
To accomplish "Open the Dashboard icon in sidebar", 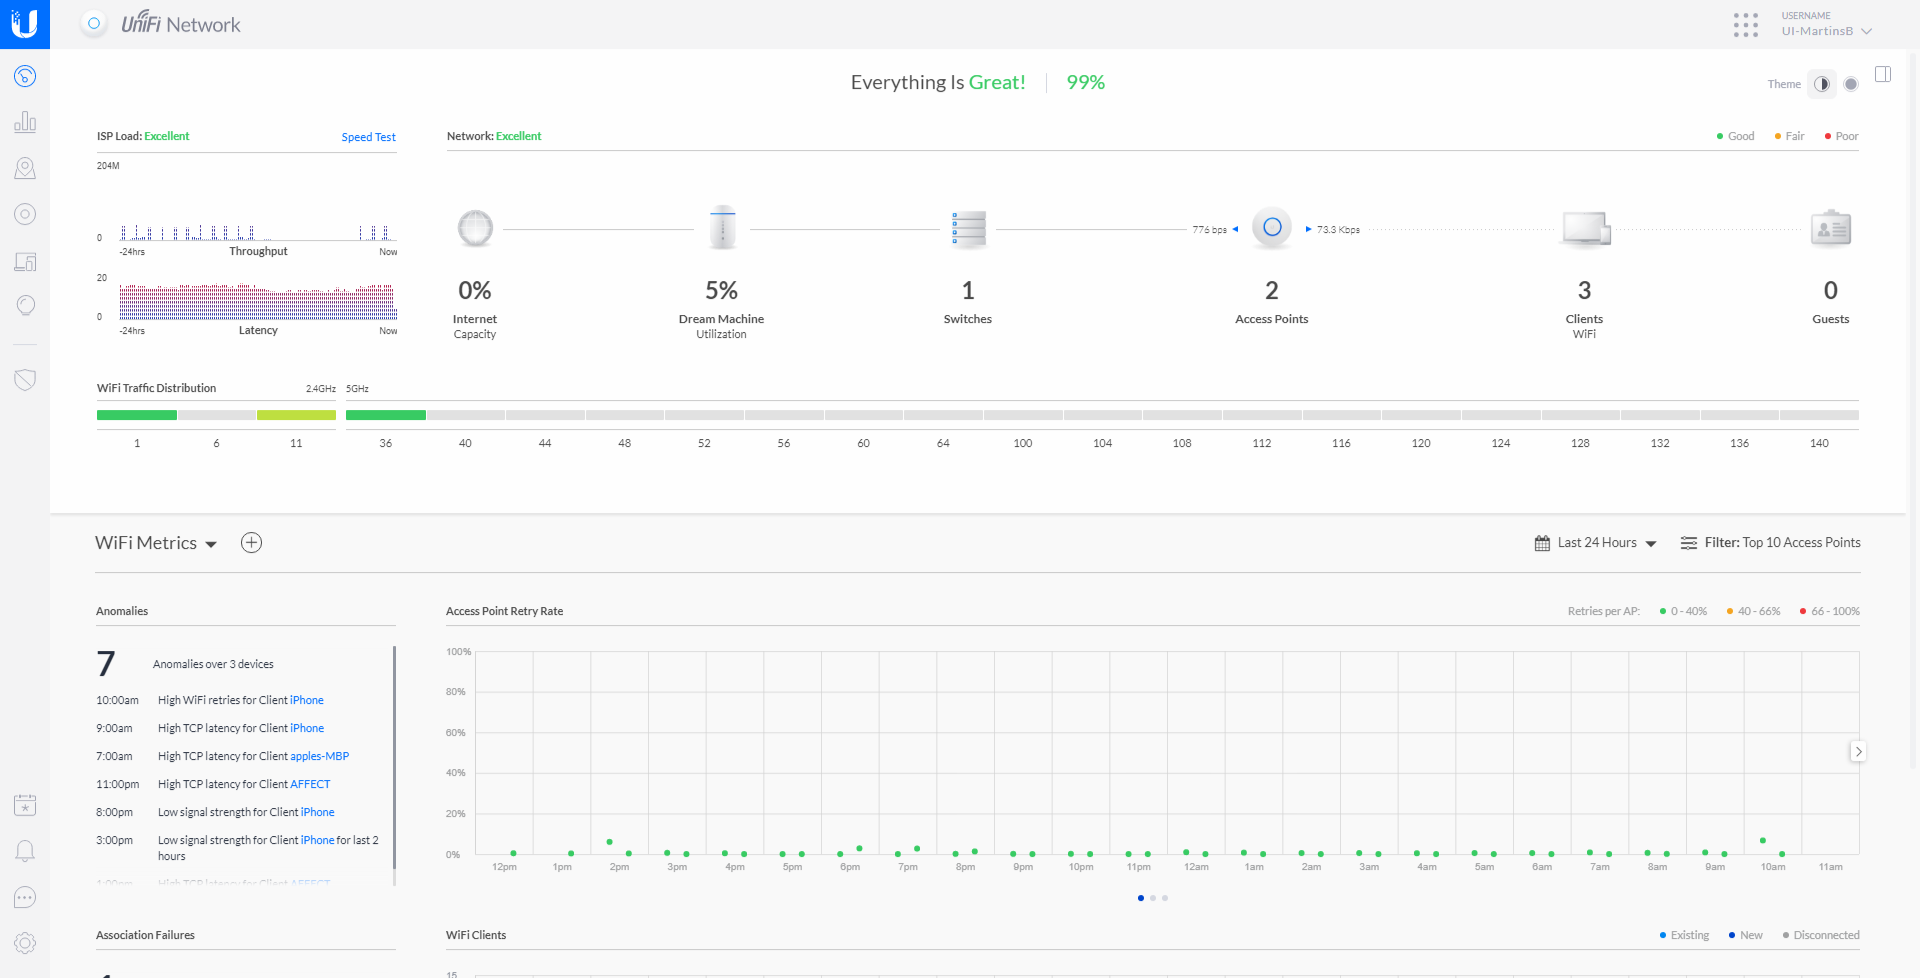I will pyautogui.click(x=25, y=76).
